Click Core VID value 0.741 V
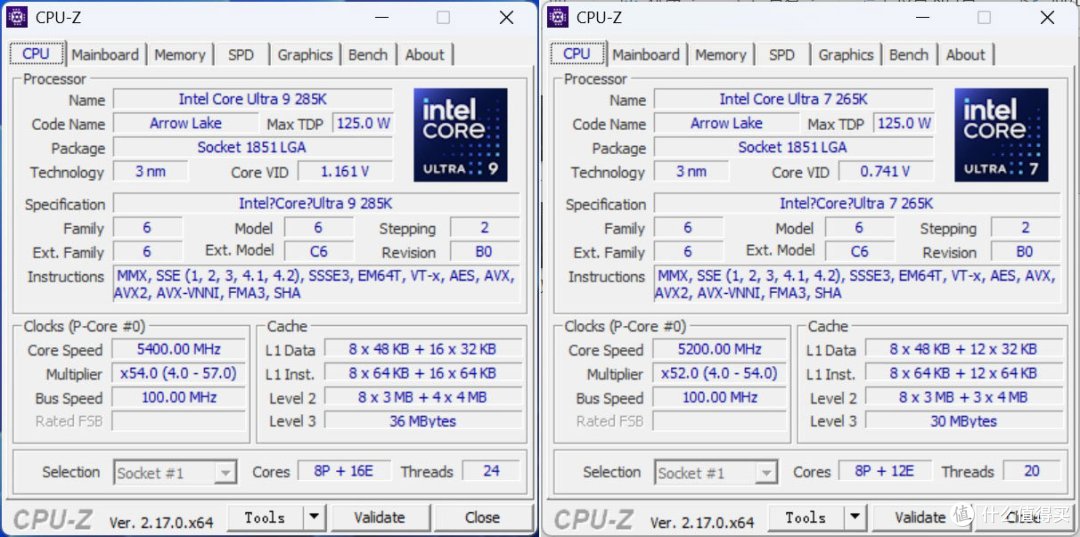 [x=886, y=171]
